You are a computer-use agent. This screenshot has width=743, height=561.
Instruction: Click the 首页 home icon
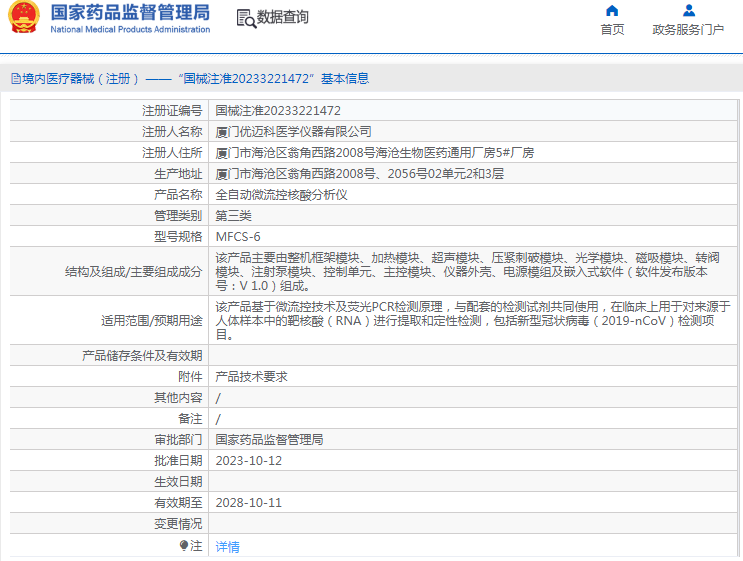[612, 10]
